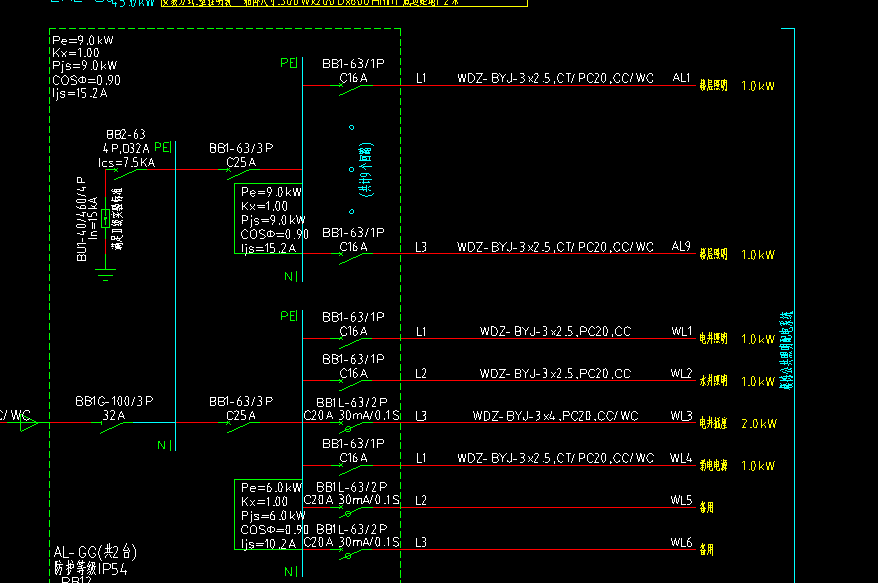Screen dimensions: 878x583
Task: Select the green 'N' label beneath the WL6 busbar
Action: 288,571
